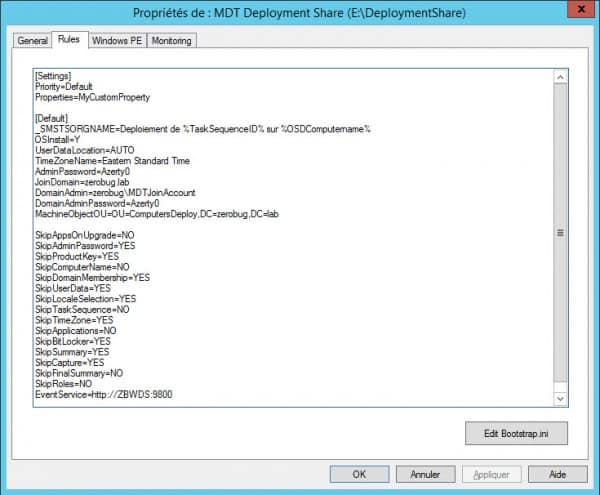
Task: Click the SkipDomainMembership=YES line
Action: pos(93,277)
